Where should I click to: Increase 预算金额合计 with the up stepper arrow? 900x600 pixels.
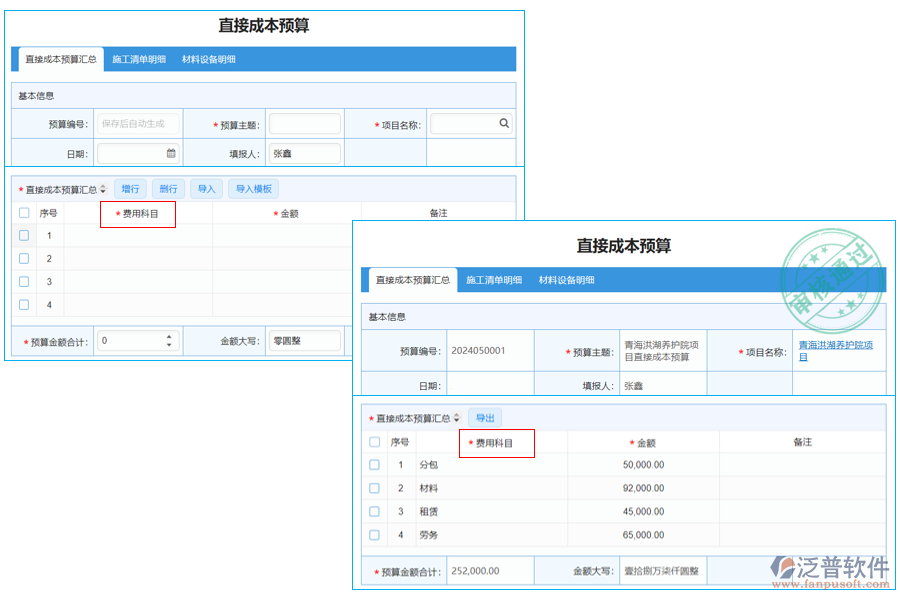pos(168,335)
